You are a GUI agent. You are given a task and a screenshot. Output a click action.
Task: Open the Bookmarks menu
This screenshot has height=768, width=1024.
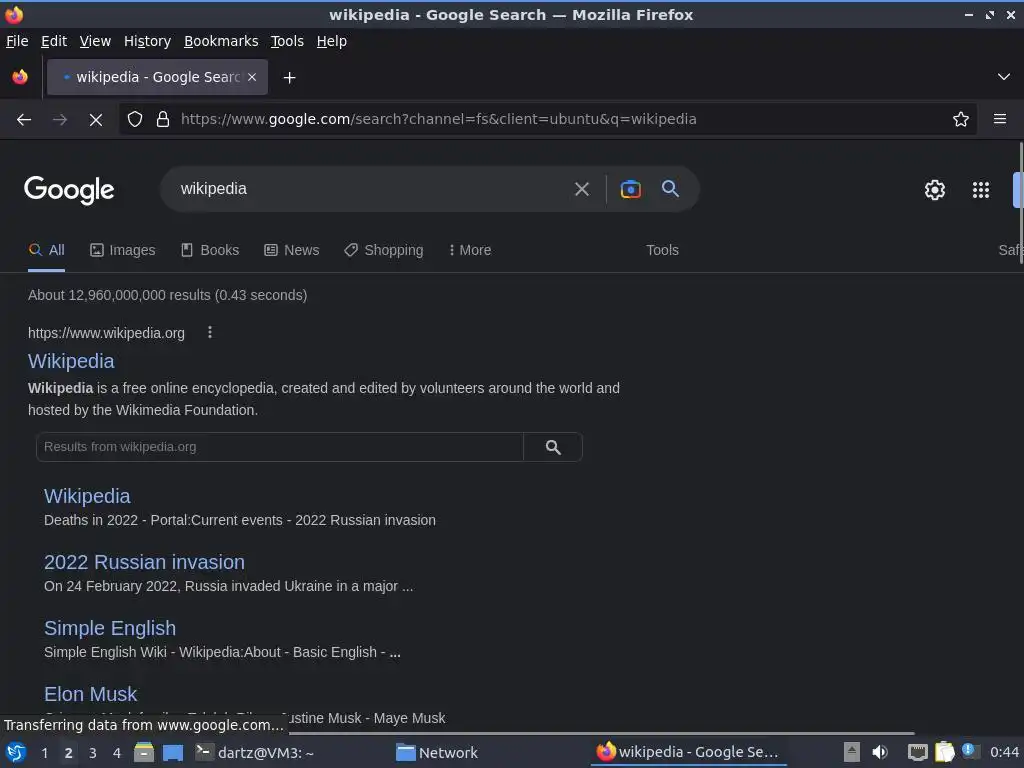[221, 41]
